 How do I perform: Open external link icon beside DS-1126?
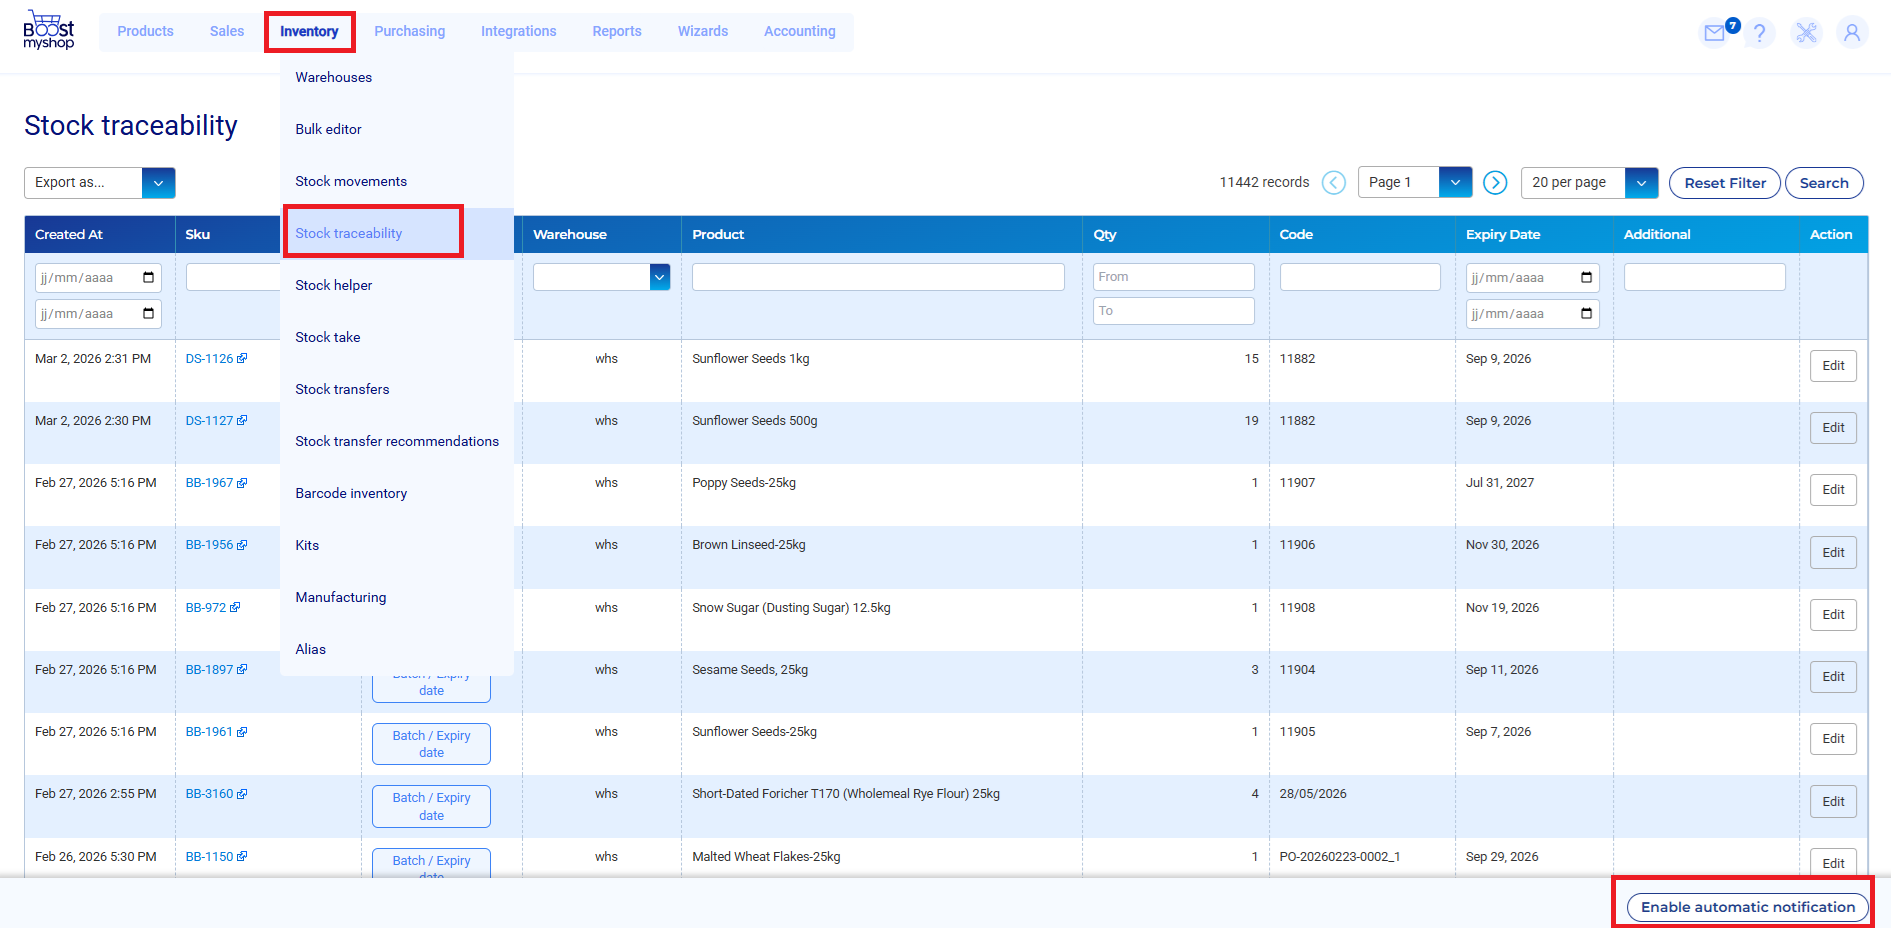[242, 359]
